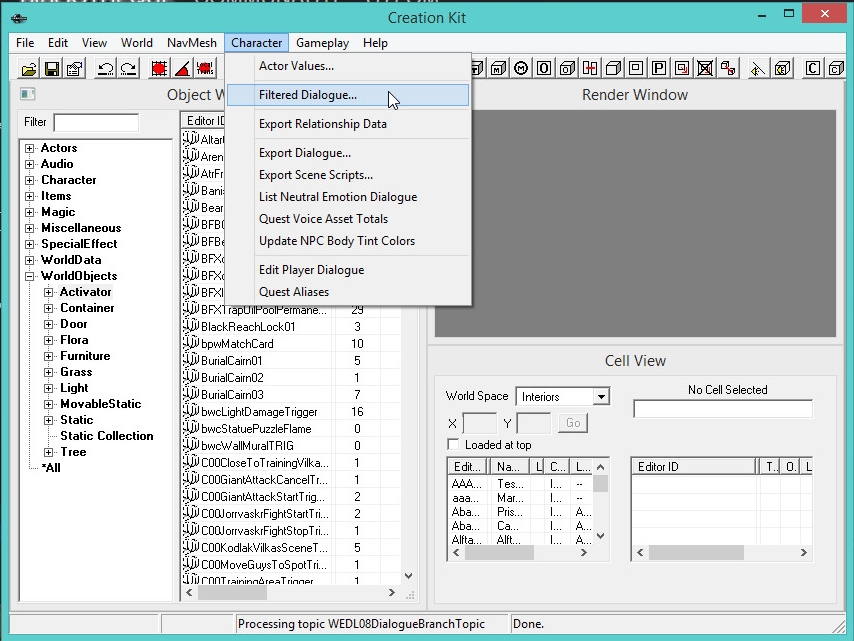Select Update NPC Body Tint Colors
The width and height of the screenshot is (854, 641).
point(347,241)
